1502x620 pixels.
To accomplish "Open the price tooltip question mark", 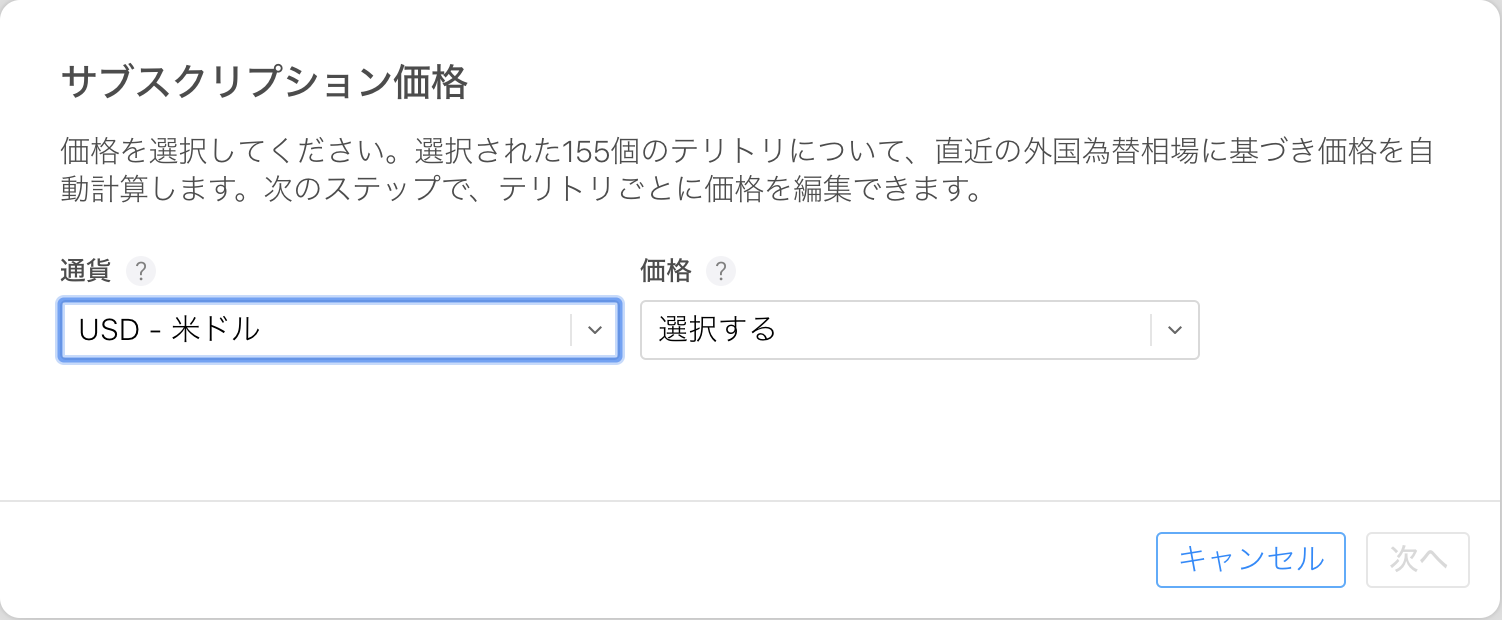I will point(722,271).
